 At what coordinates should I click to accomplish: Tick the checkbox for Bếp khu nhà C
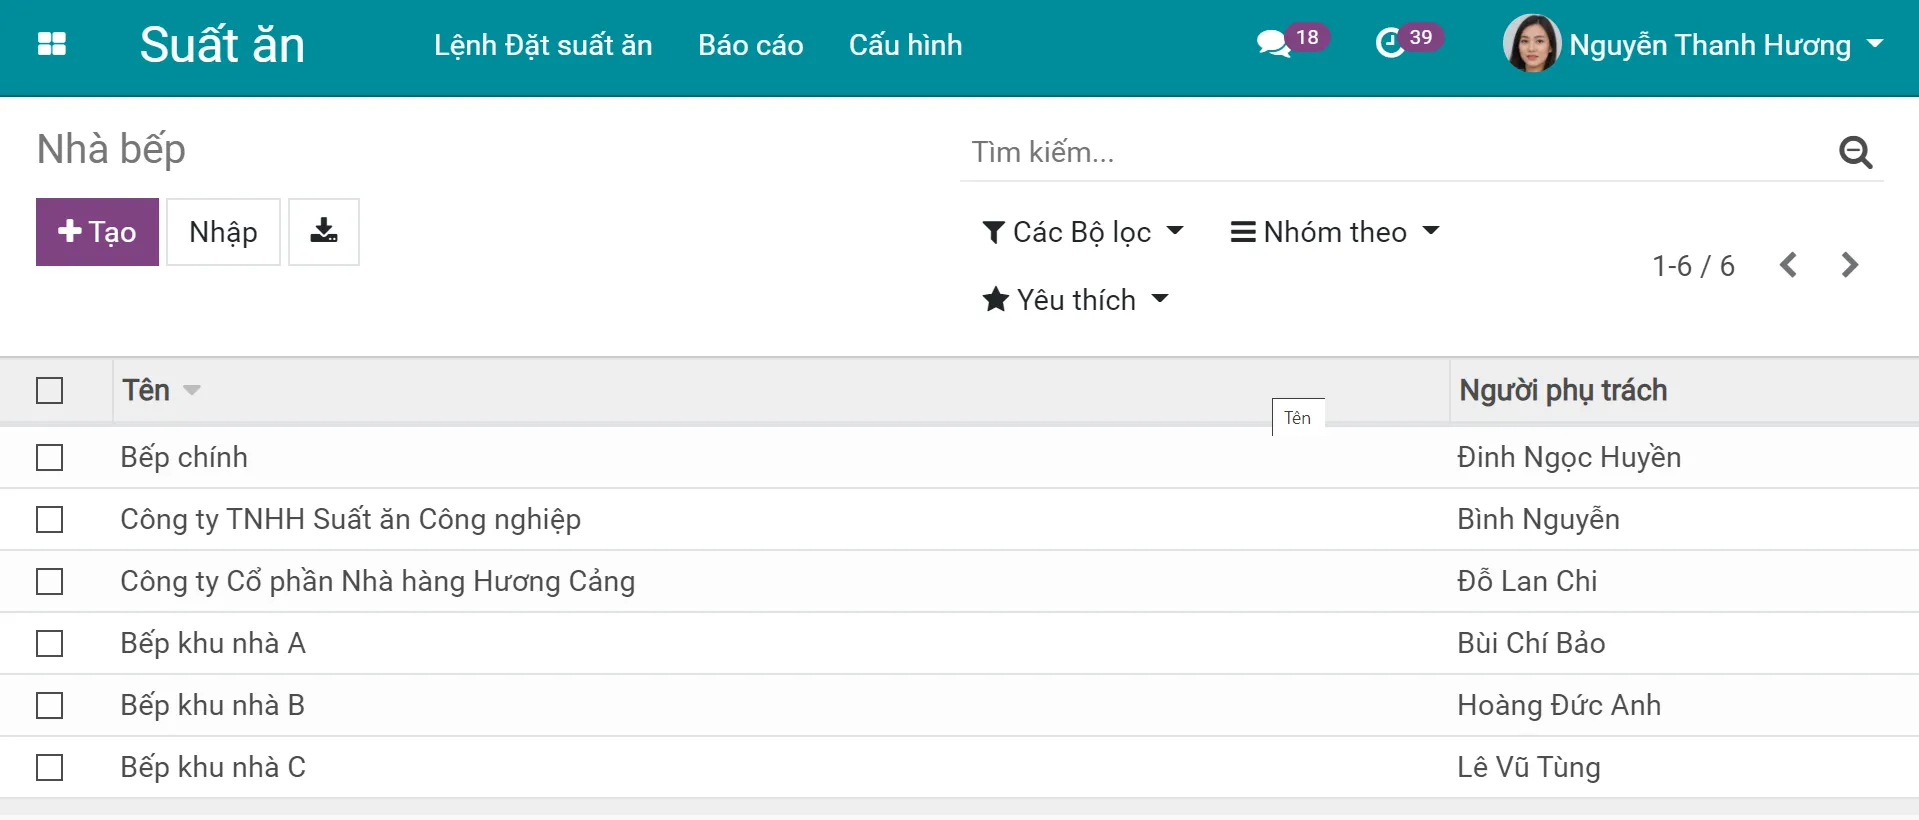(x=49, y=768)
